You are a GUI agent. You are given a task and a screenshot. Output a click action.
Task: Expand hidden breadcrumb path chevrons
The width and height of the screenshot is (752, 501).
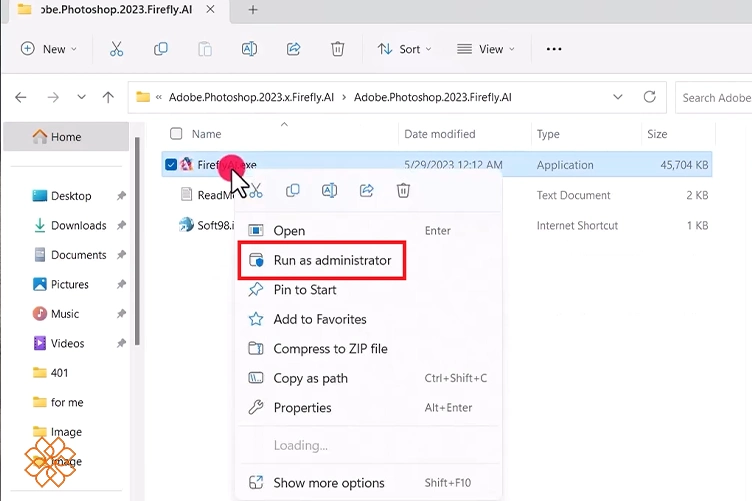pyautogui.click(x=159, y=97)
